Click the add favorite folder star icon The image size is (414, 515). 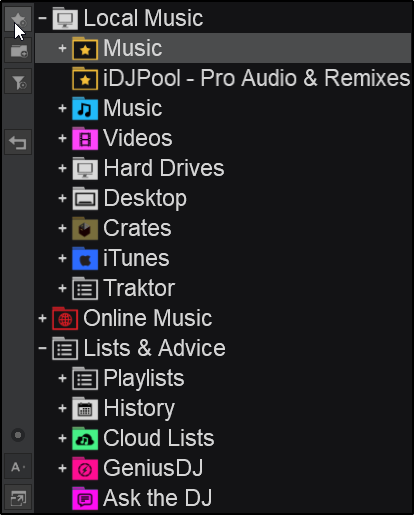(18, 19)
